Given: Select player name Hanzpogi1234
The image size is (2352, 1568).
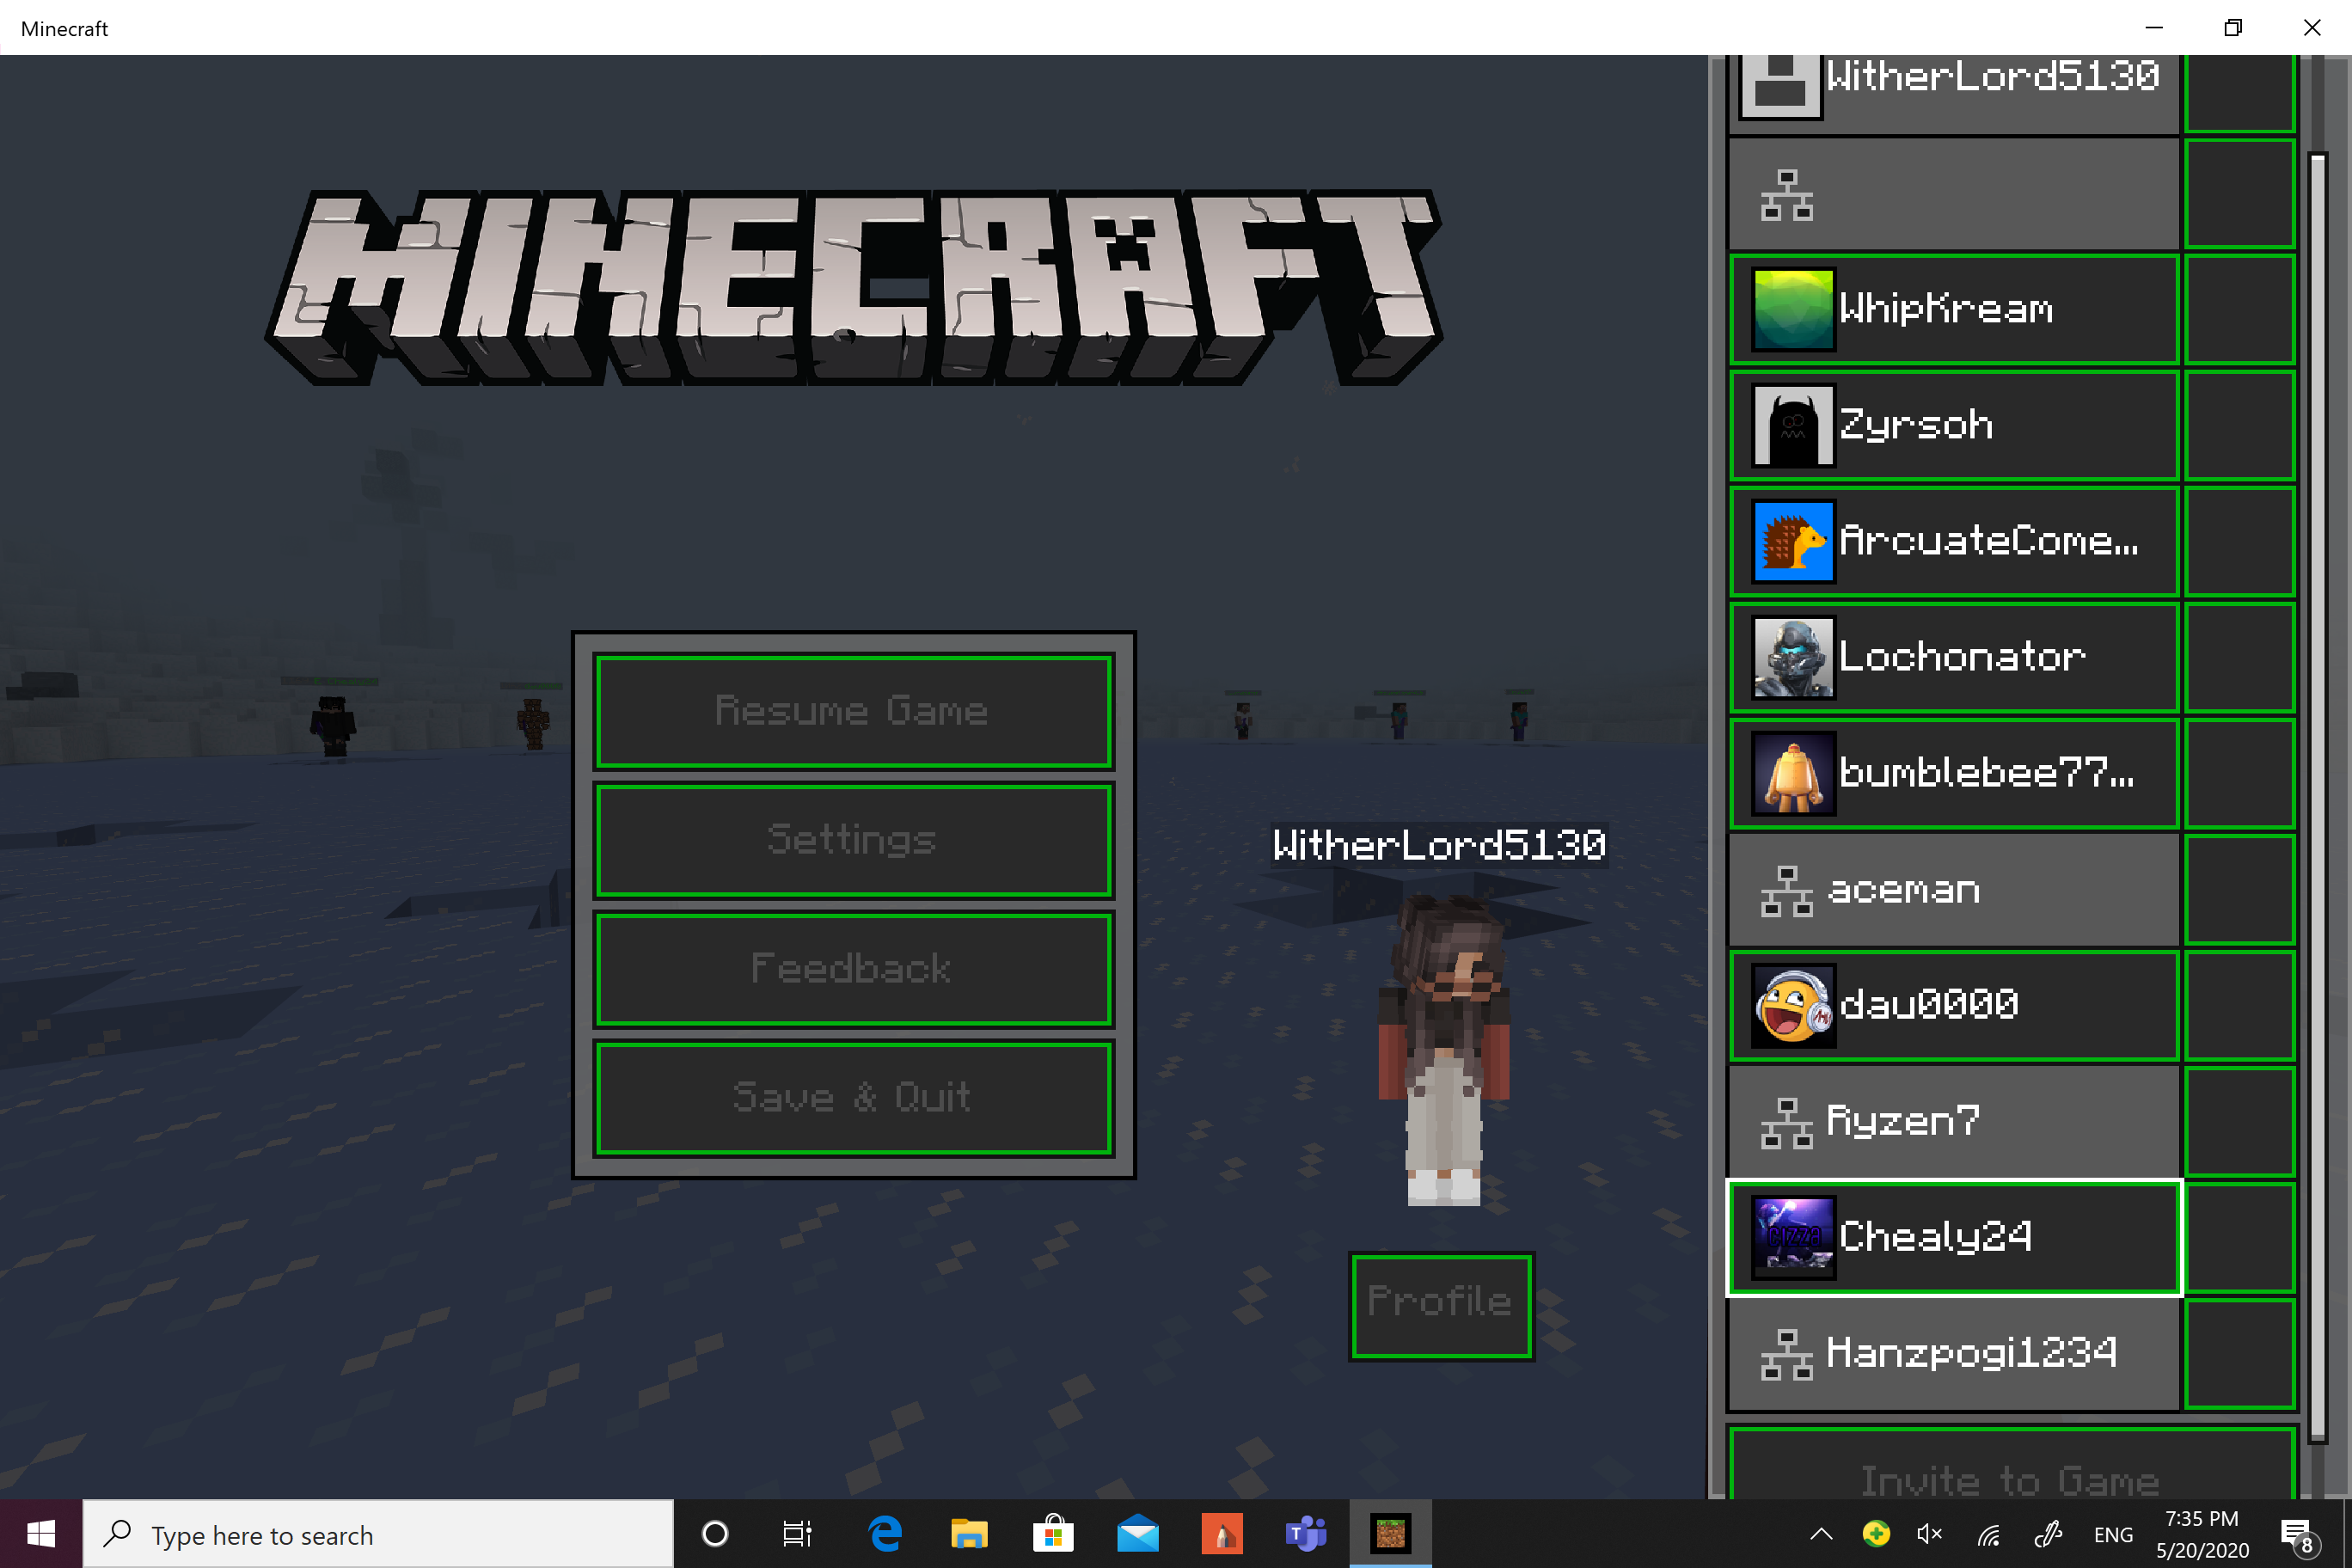Looking at the screenshot, I should [1971, 1354].
